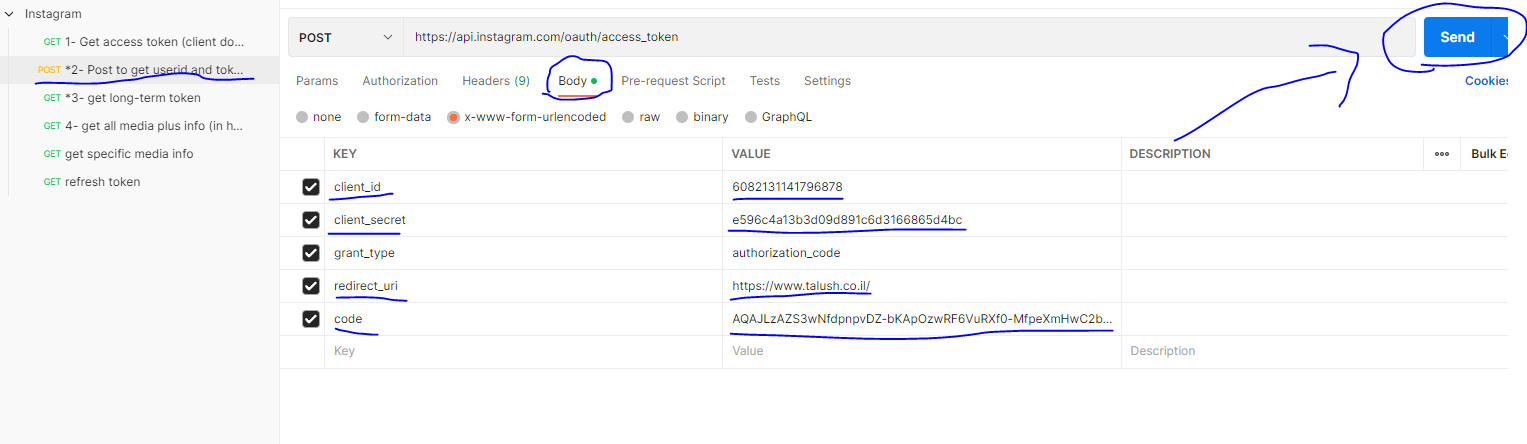The width and height of the screenshot is (1527, 444).
Task: Click the code key cell
Action: coord(523,319)
